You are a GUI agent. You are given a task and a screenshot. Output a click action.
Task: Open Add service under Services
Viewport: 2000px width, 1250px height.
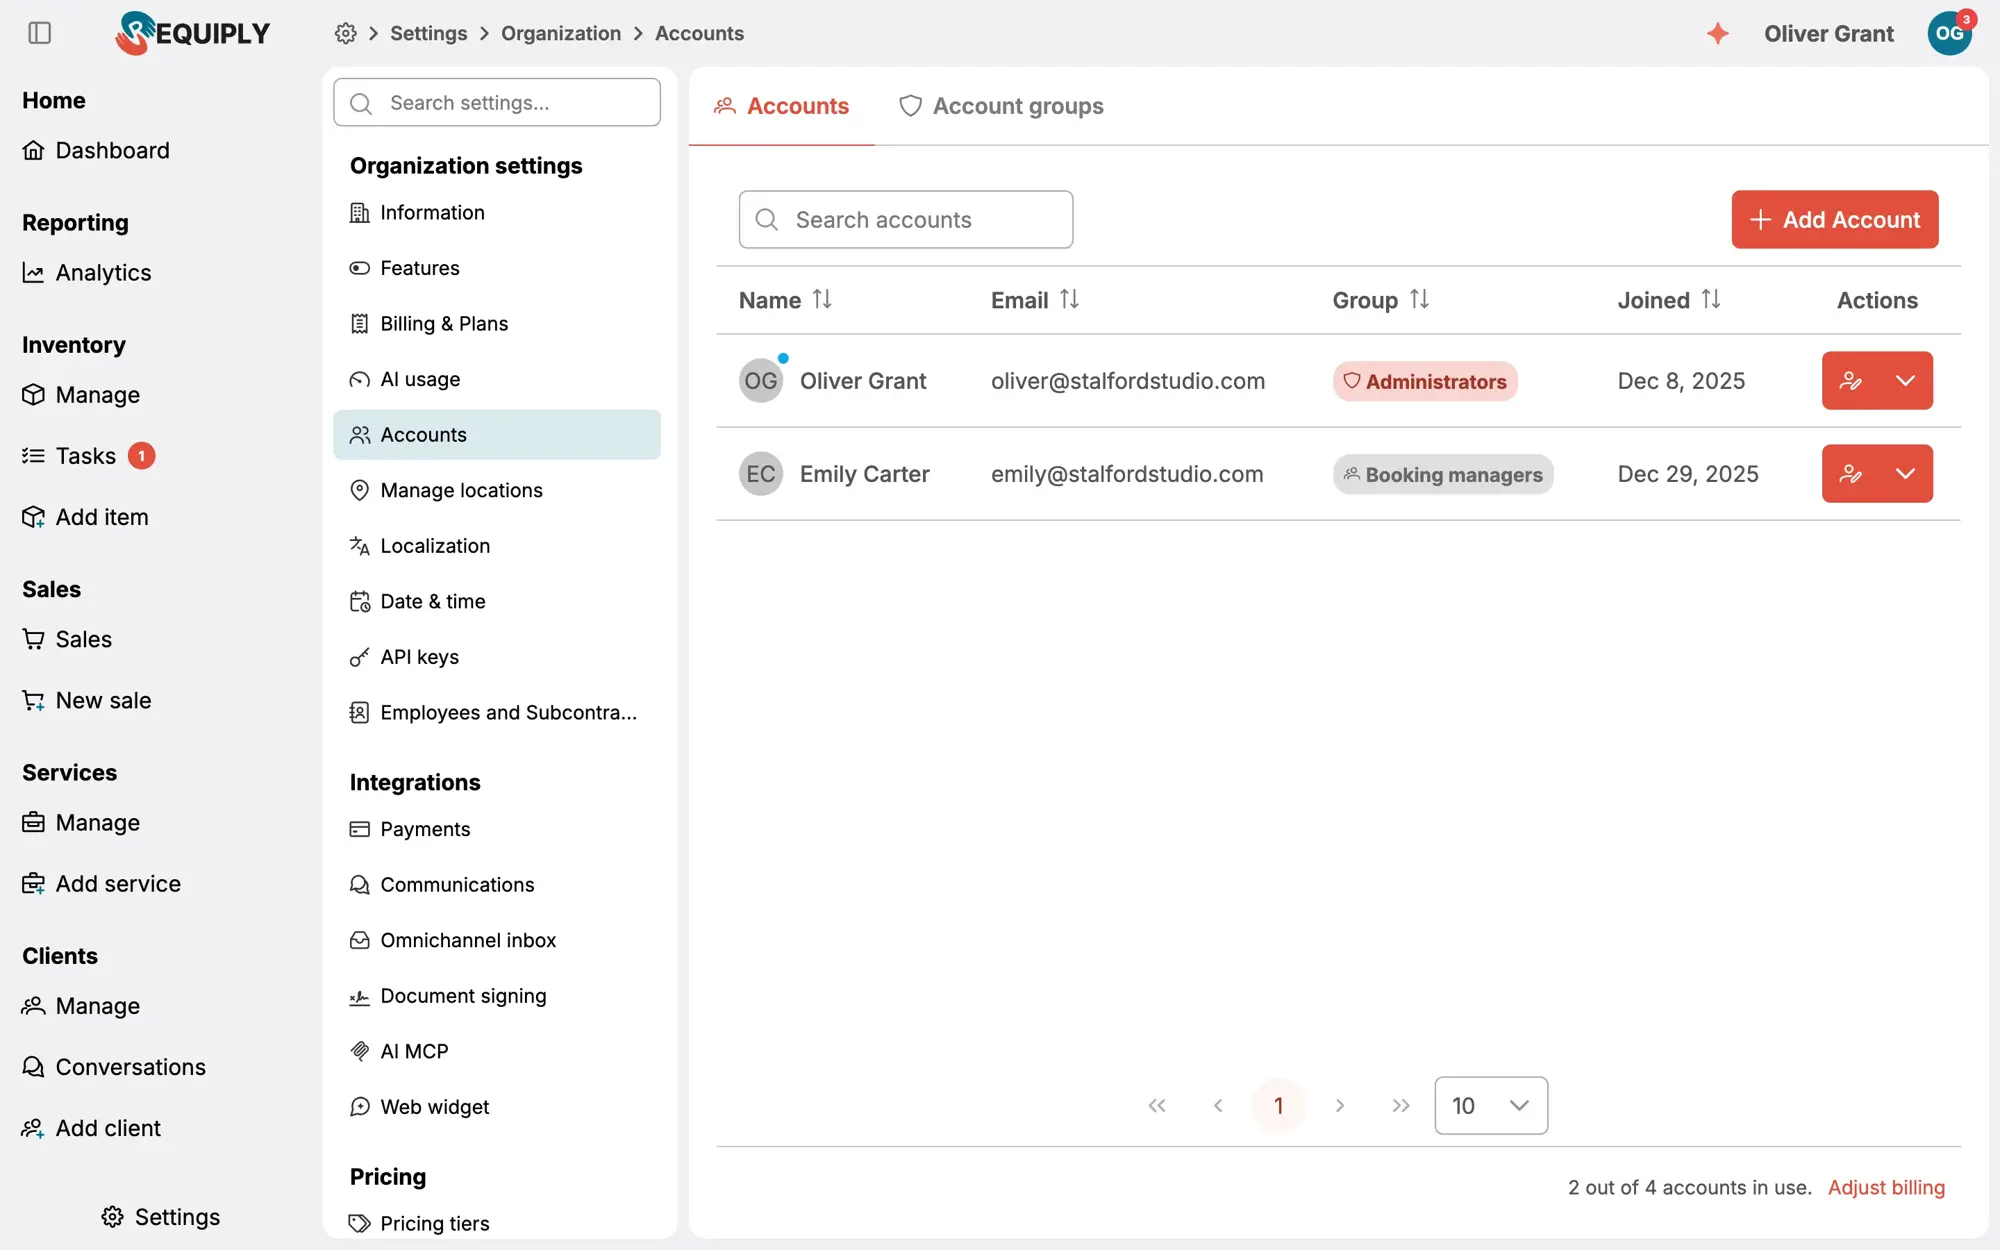pyautogui.click(x=101, y=883)
